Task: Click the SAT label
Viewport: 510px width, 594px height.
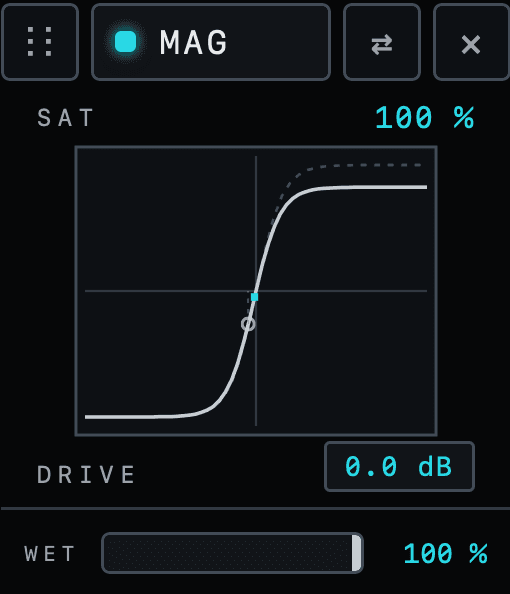Action: click(65, 118)
